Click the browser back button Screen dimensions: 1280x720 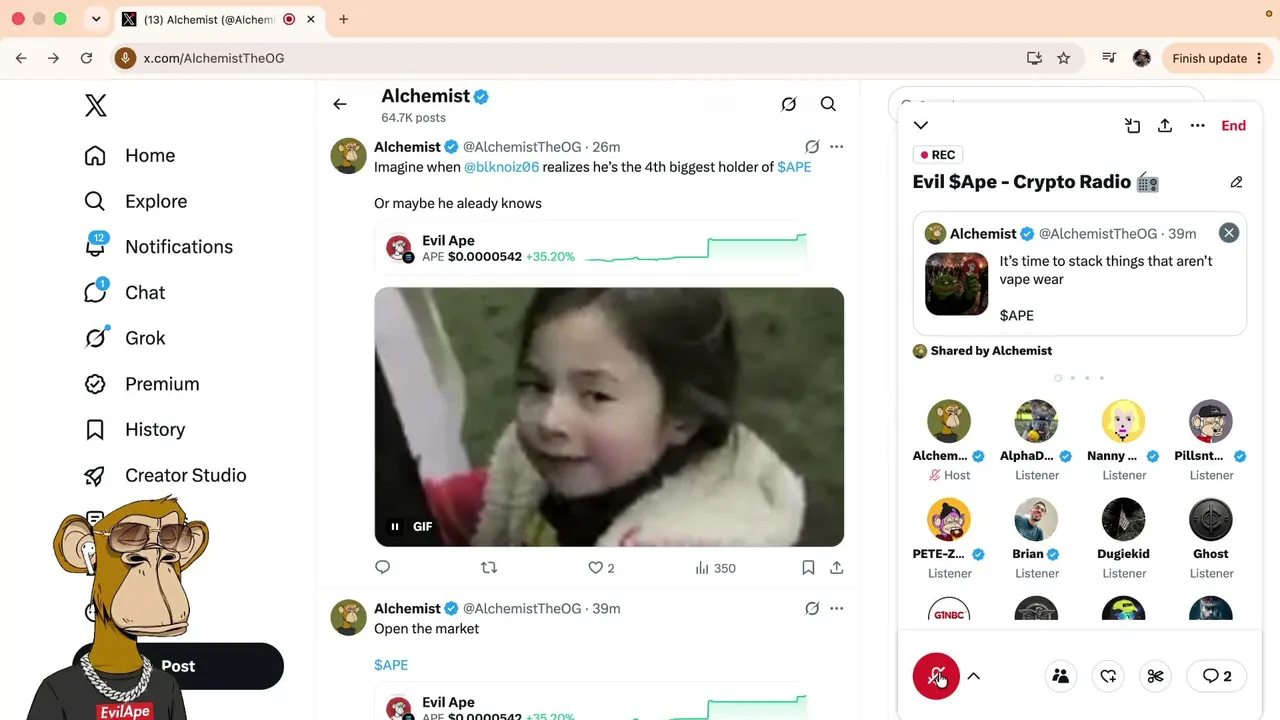[21, 58]
